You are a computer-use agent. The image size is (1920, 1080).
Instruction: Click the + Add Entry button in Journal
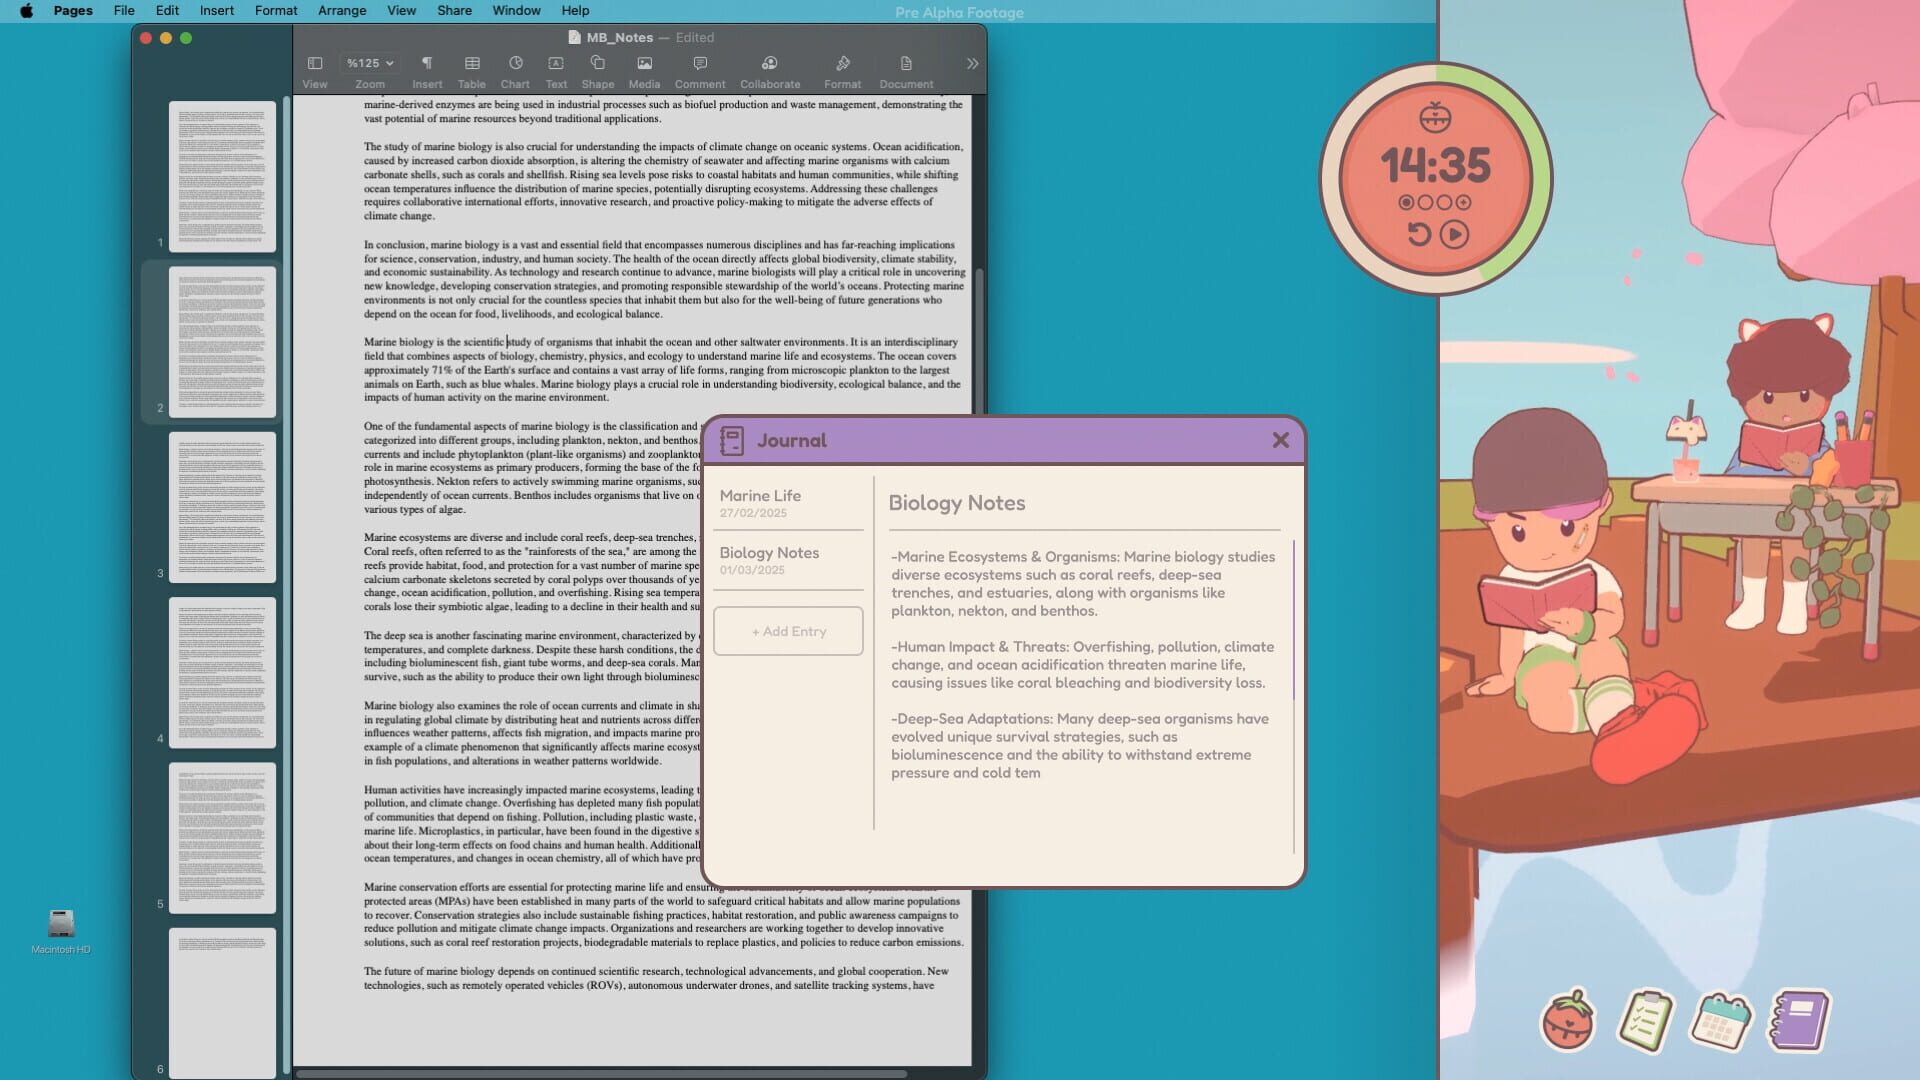[788, 631]
